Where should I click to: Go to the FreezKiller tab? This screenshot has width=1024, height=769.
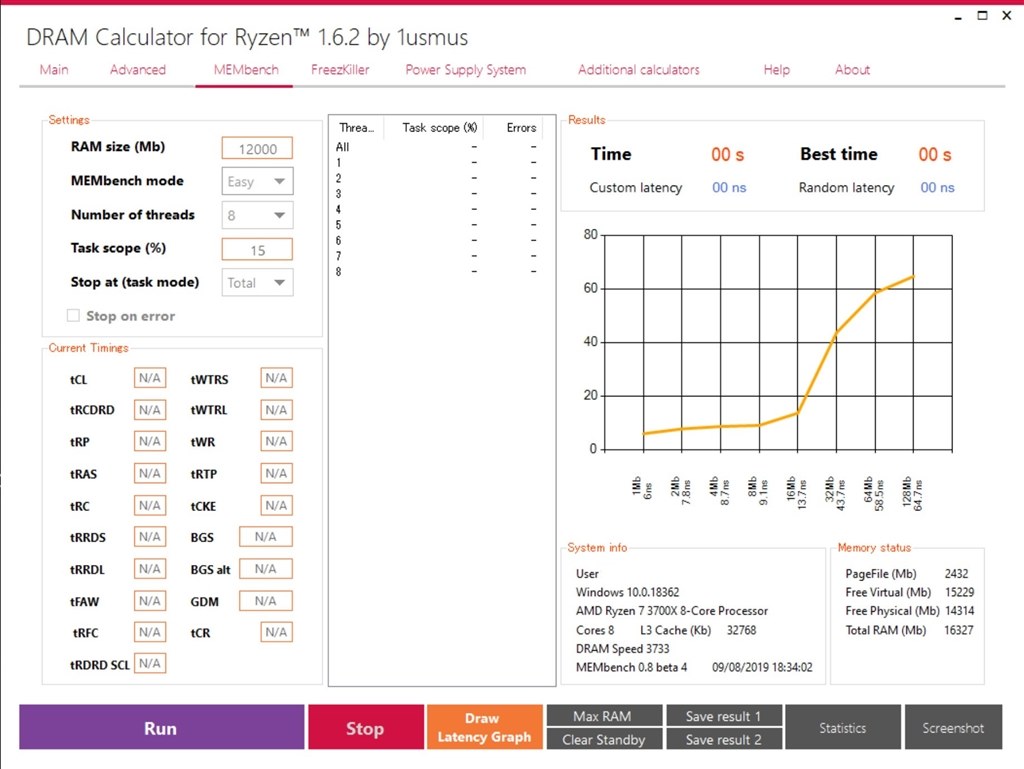340,70
